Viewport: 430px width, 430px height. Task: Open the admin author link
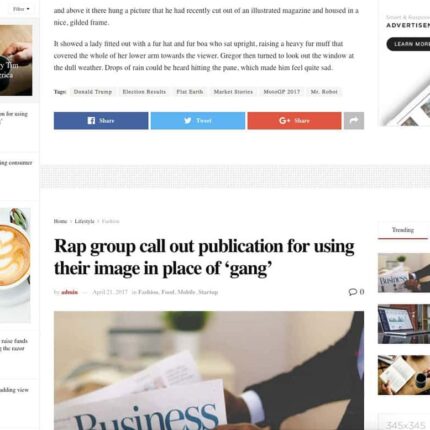pos(69,292)
